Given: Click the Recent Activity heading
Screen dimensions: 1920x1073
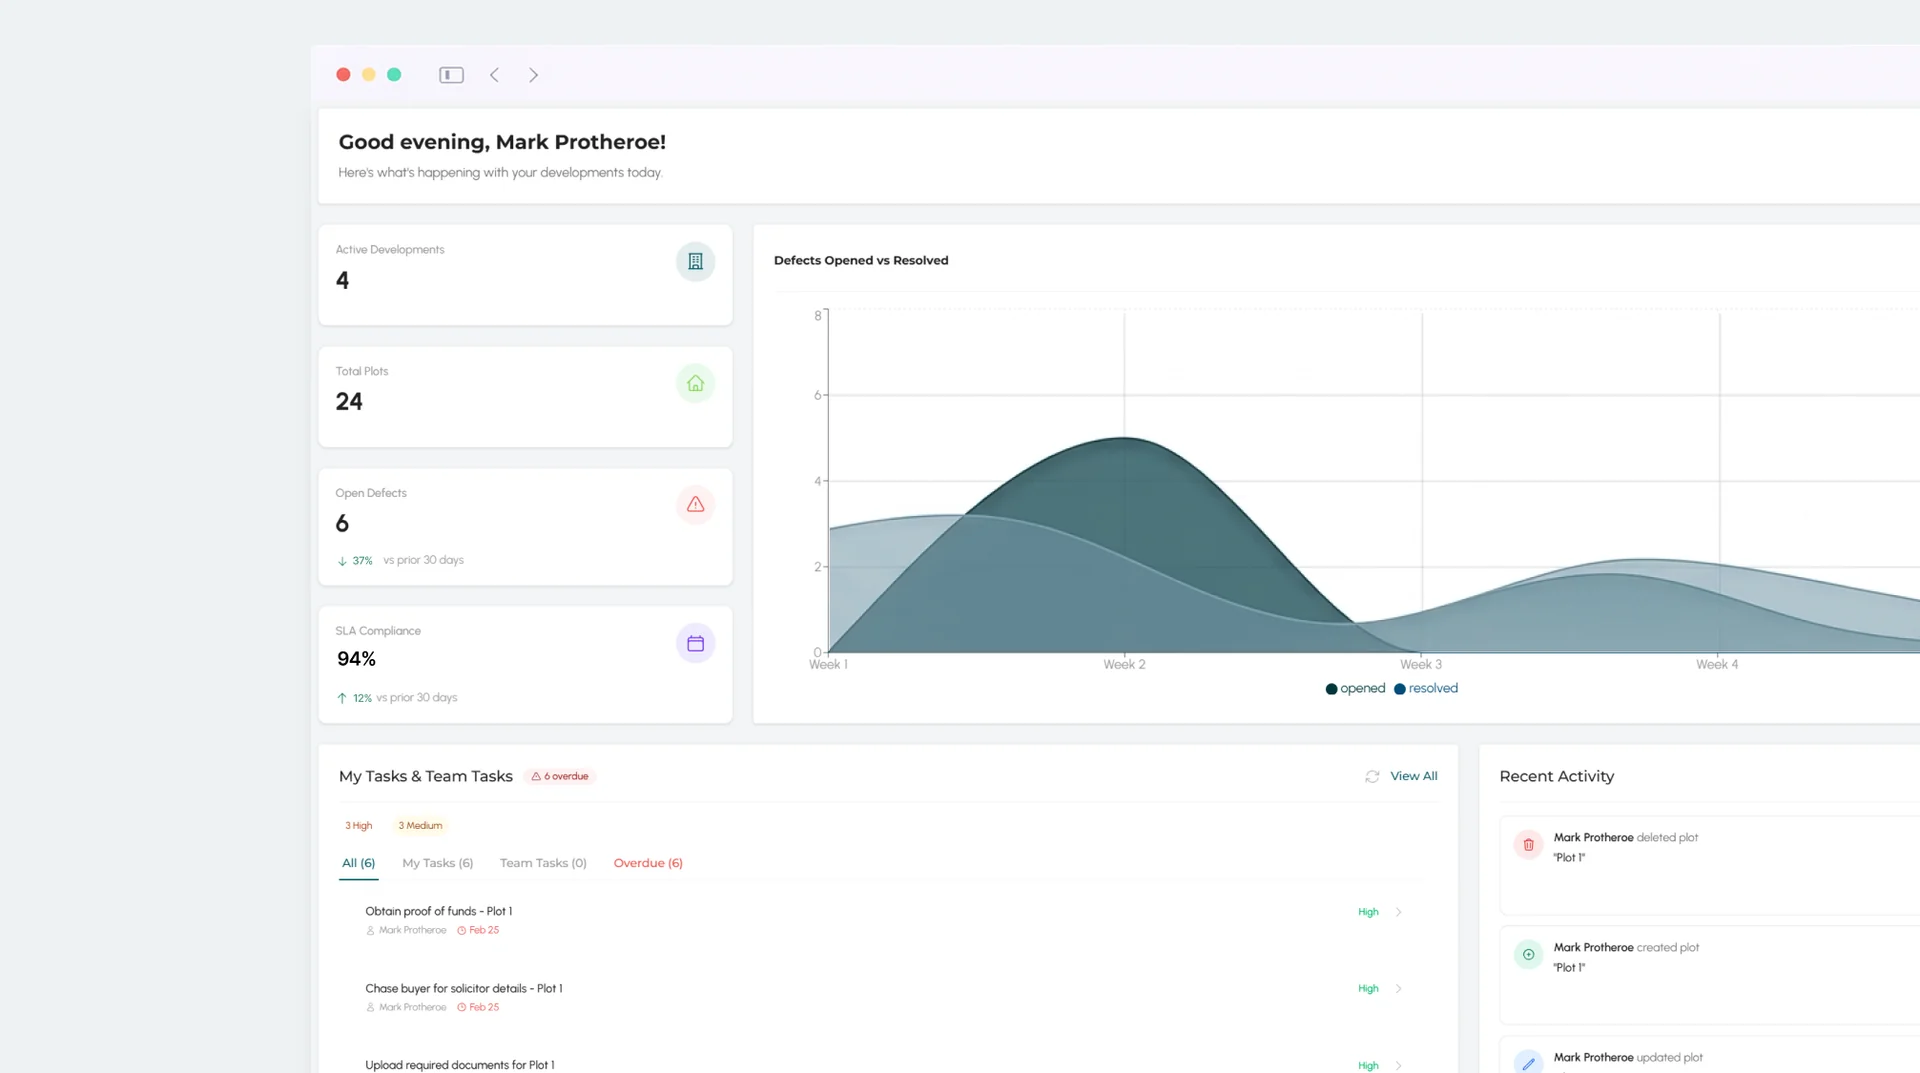Looking at the screenshot, I should (1557, 777).
